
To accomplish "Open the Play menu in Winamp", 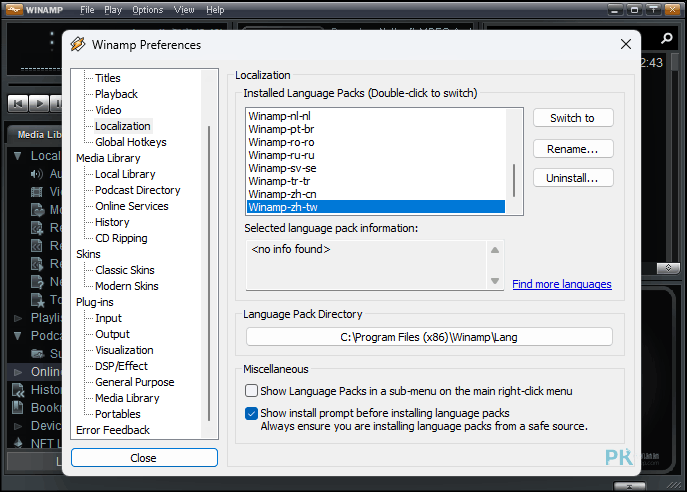I will pos(113,10).
